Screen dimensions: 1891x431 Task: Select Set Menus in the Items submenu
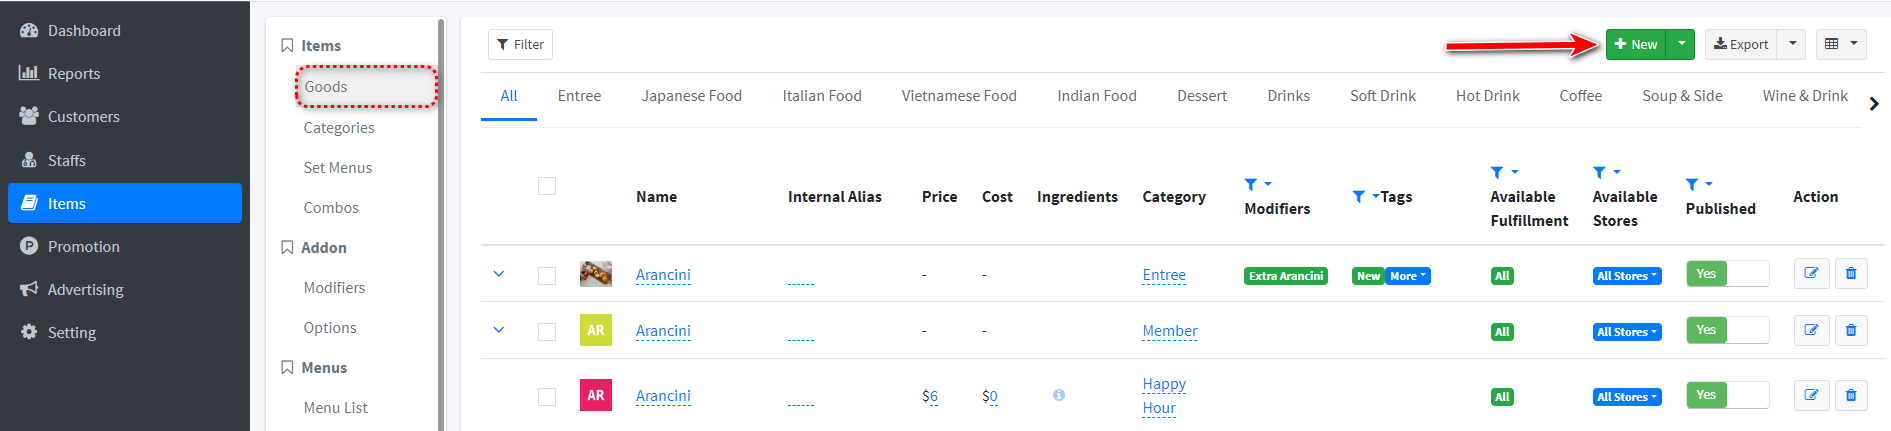click(x=338, y=168)
